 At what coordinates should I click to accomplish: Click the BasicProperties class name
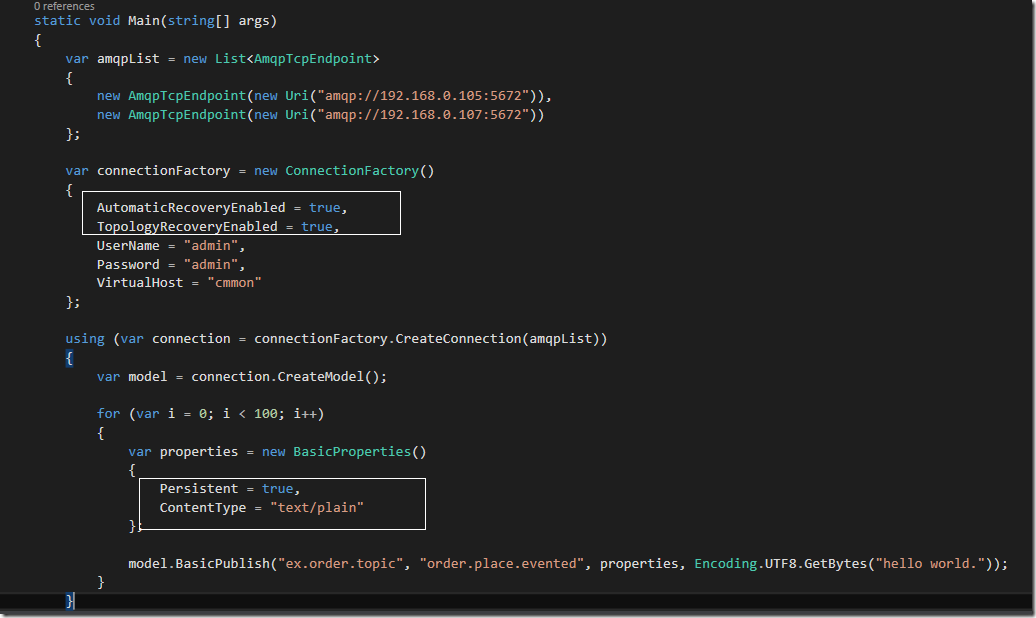(x=355, y=452)
